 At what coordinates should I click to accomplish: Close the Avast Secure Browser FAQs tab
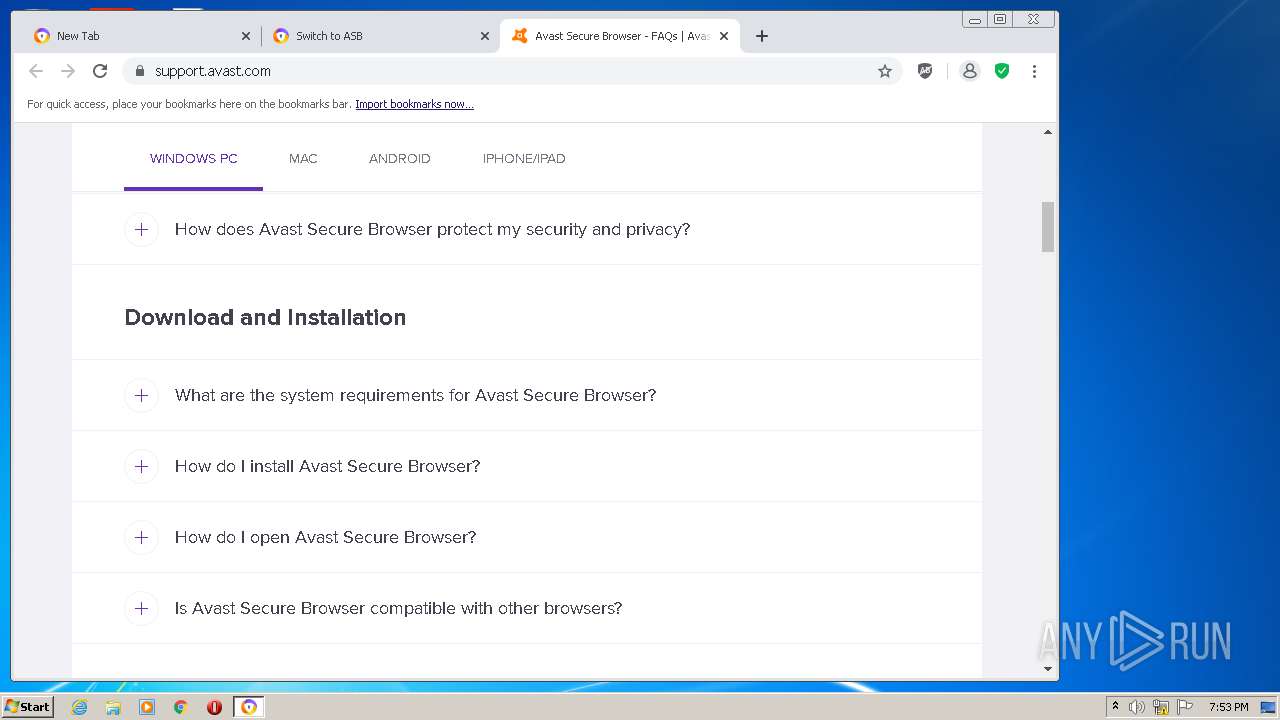point(724,36)
